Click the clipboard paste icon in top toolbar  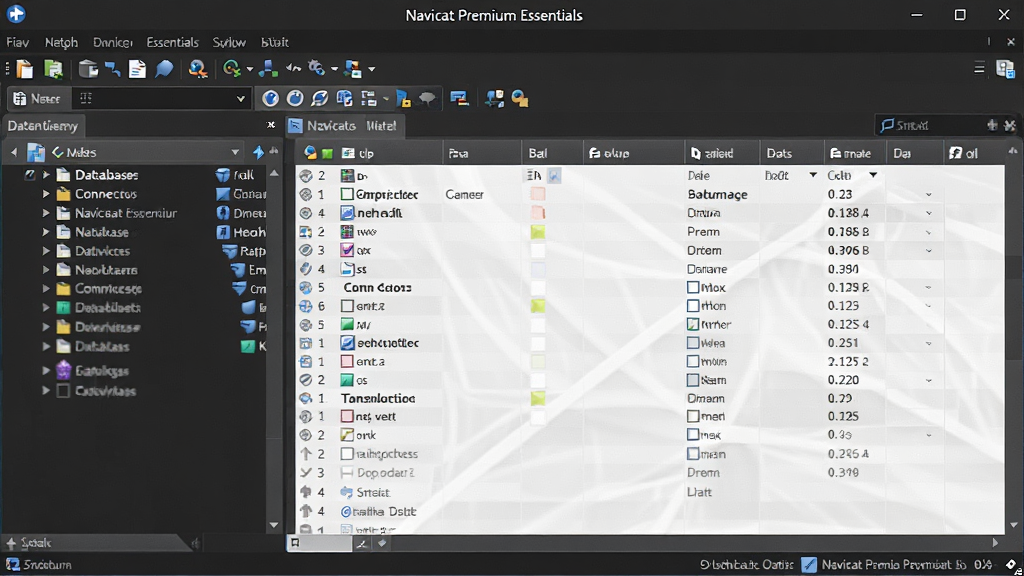click(25, 69)
